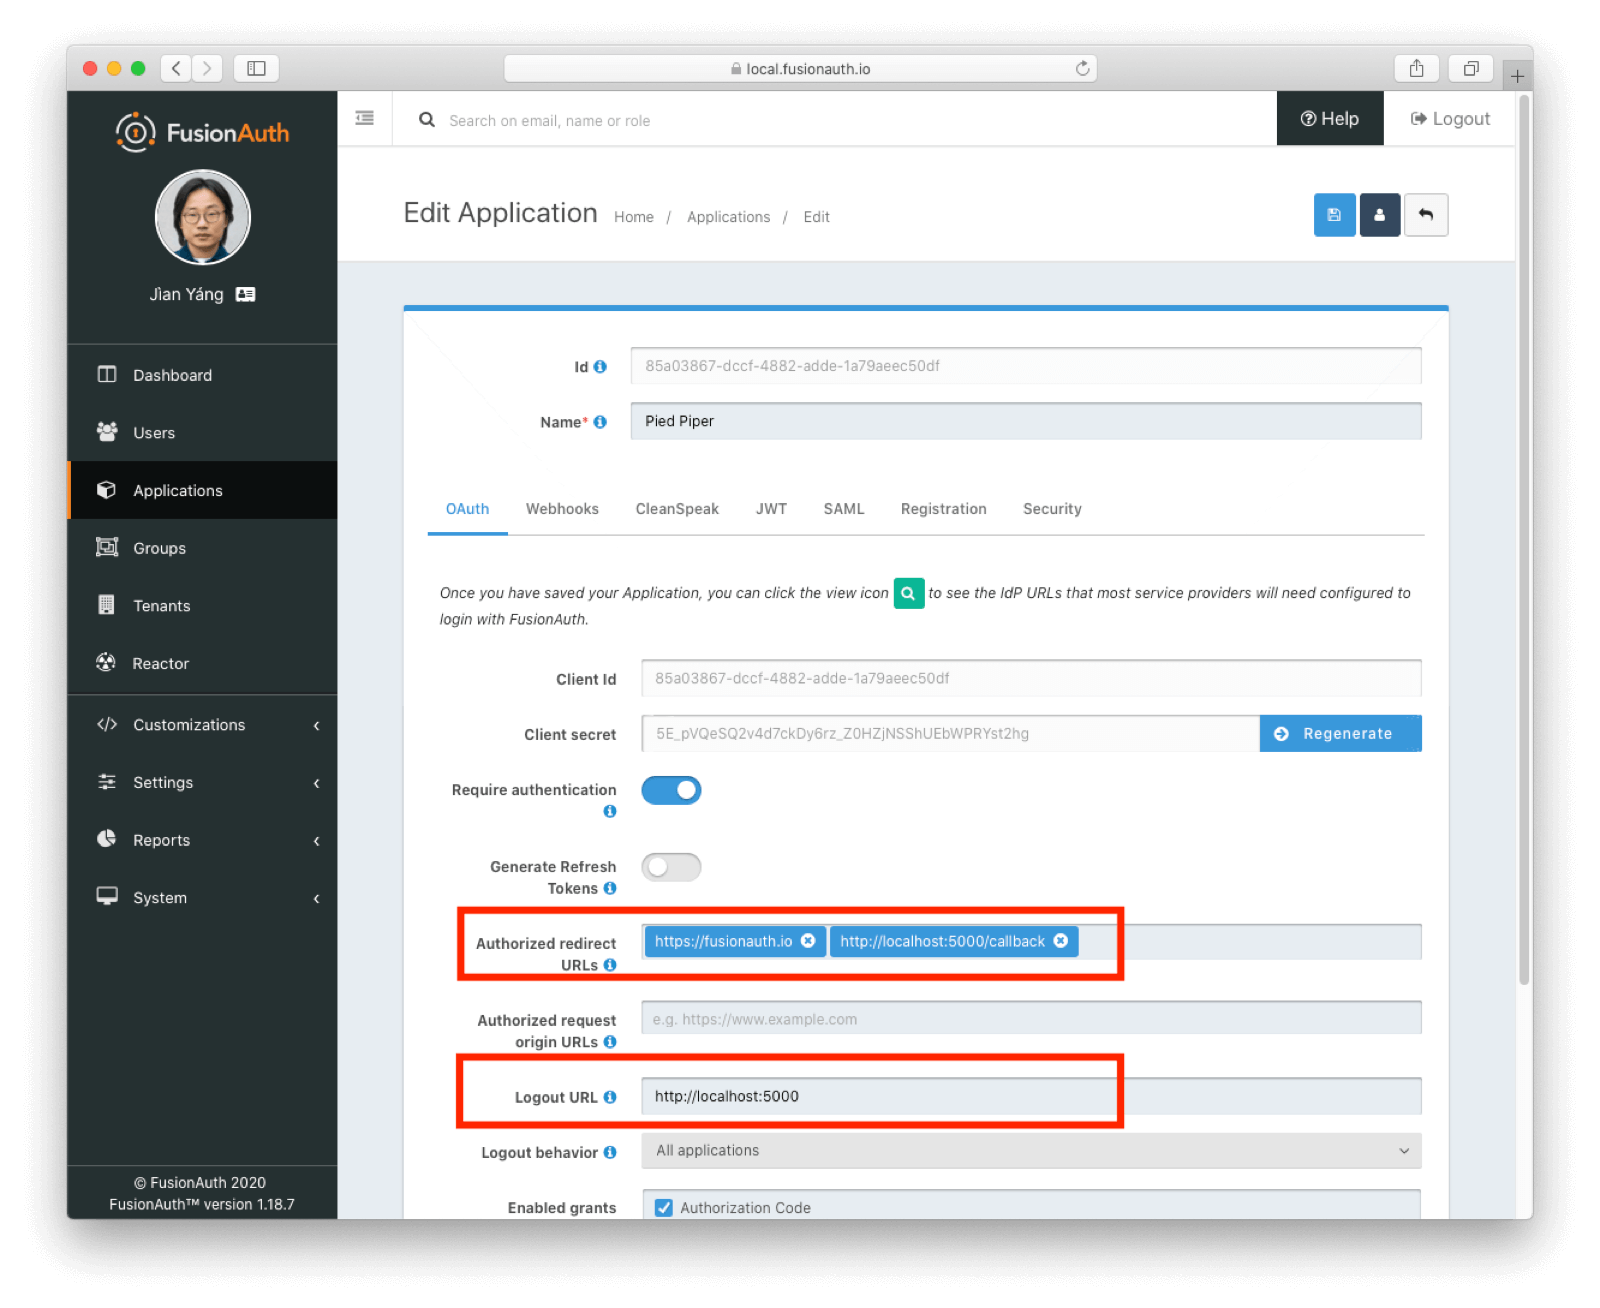The height and width of the screenshot is (1308, 1600).
Task: Click the Settings sliders icon
Action: (x=107, y=782)
